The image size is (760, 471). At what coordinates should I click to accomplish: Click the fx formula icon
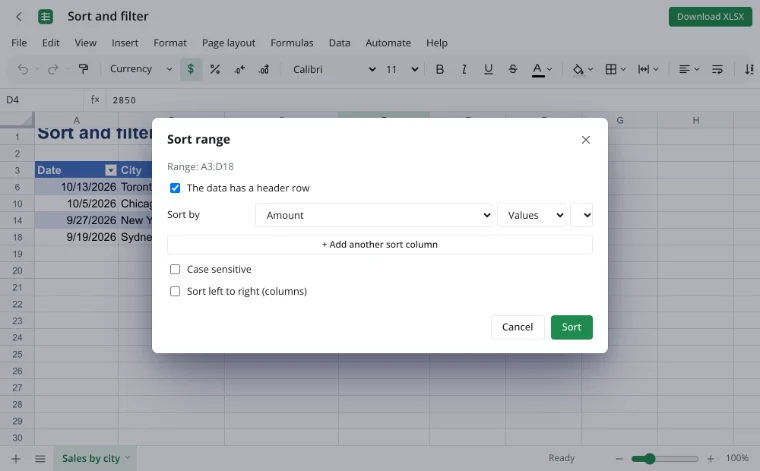(x=95, y=100)
